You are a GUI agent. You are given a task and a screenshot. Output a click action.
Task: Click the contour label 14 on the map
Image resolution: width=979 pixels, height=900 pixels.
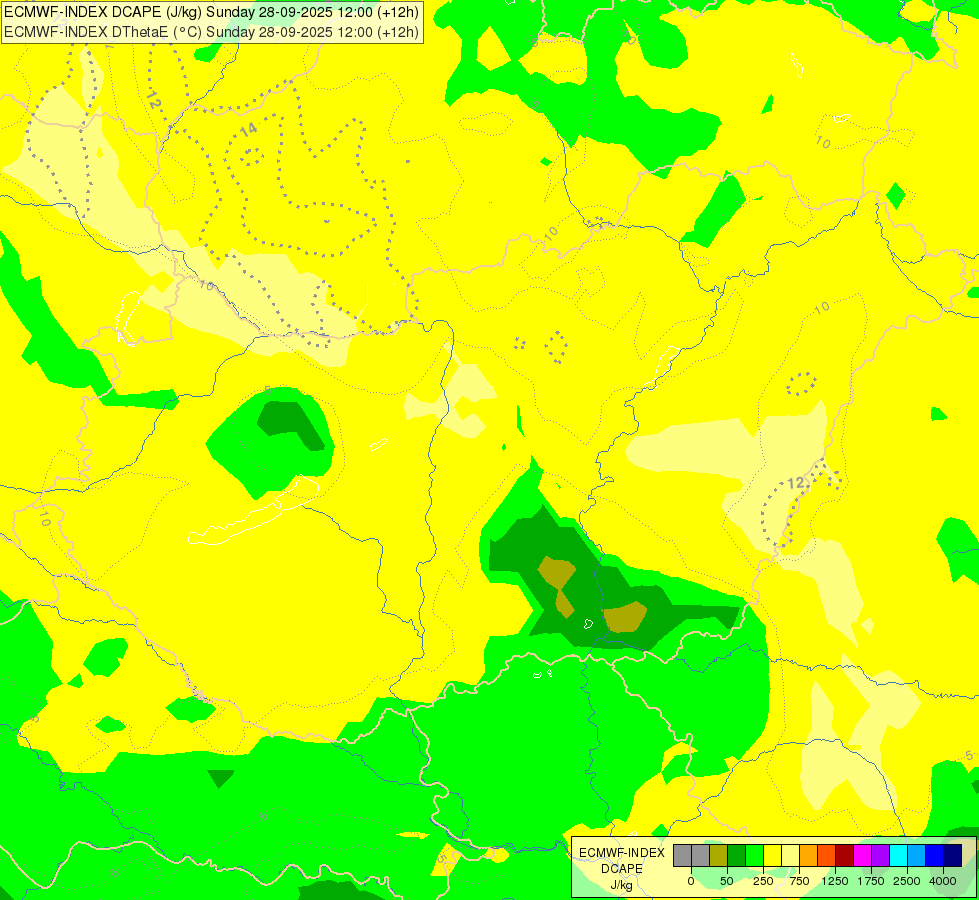[x=248, y=130]
